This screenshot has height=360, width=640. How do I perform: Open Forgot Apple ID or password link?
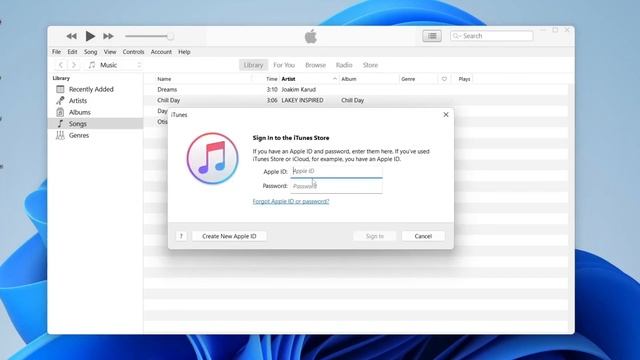point(291,201)
